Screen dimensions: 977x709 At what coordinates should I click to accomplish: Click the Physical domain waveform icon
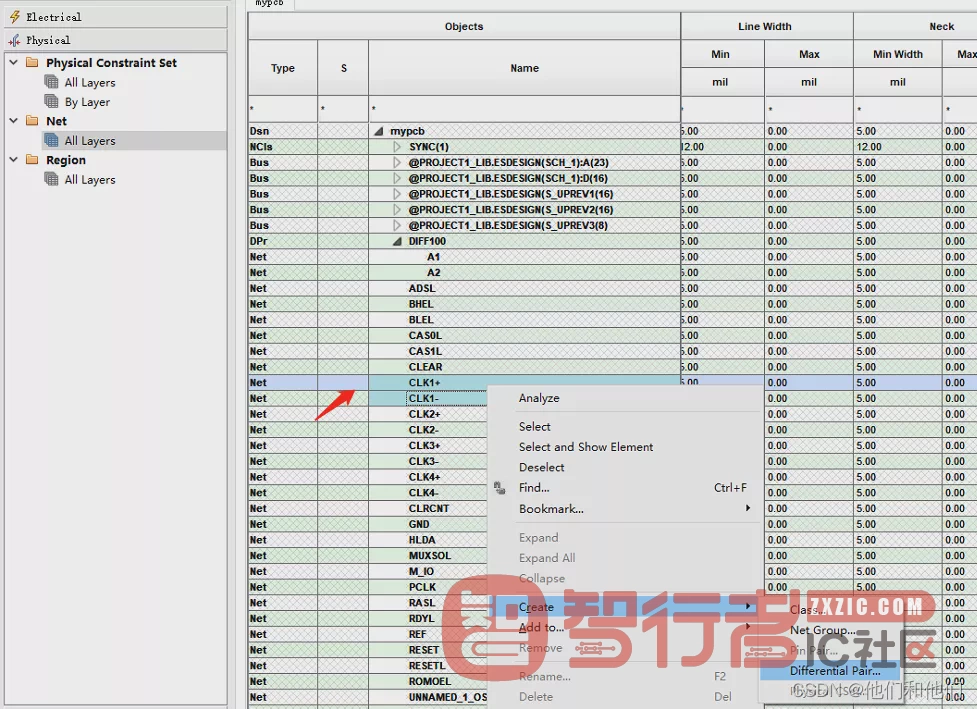[15, 40]
